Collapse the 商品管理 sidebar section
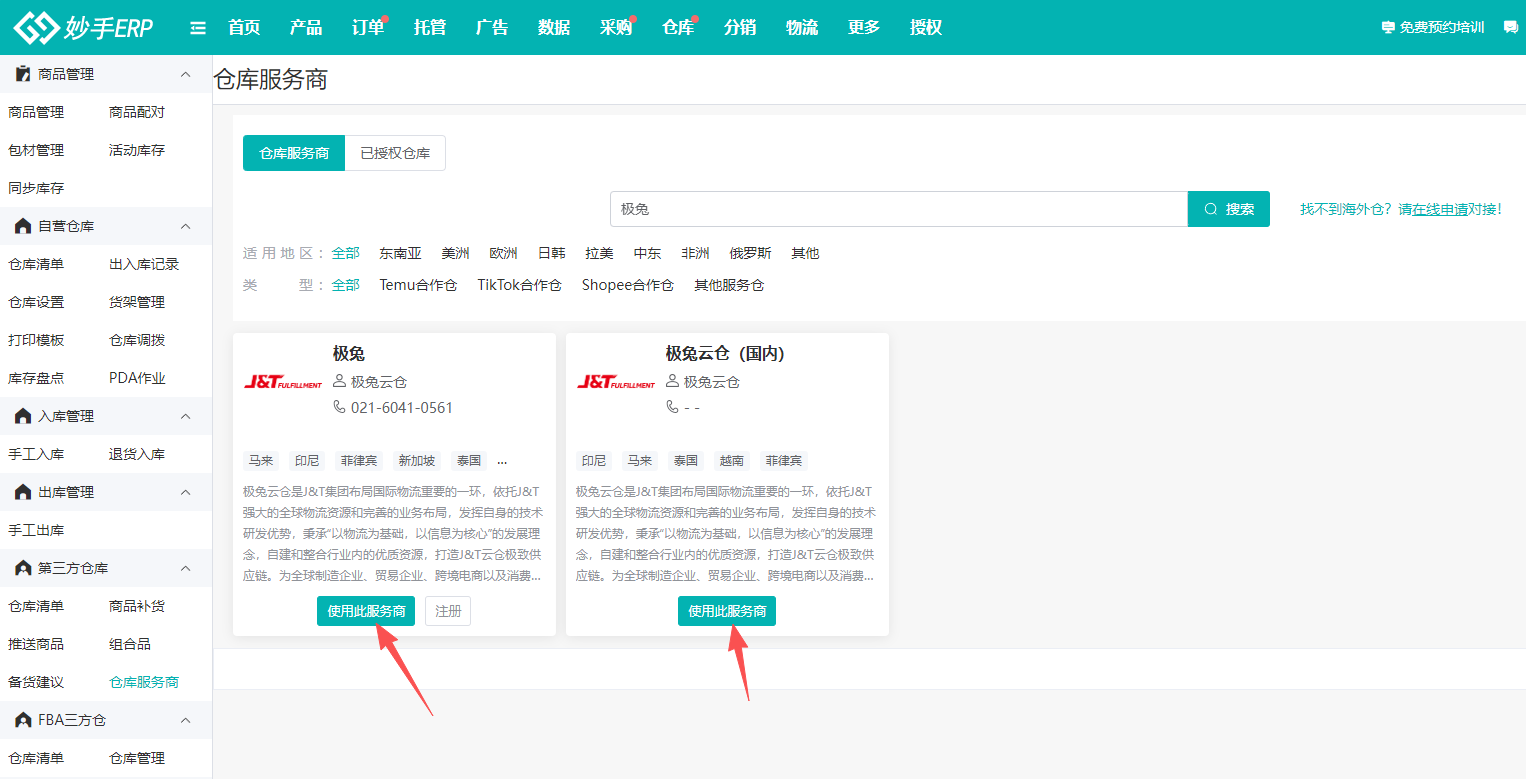 click(185, 74)
